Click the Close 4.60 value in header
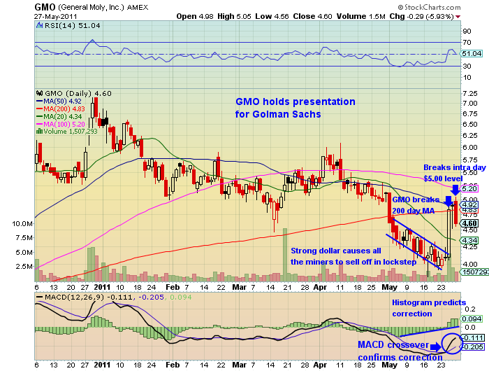Viewport: 489px width, 371px height. coord(312,16)
